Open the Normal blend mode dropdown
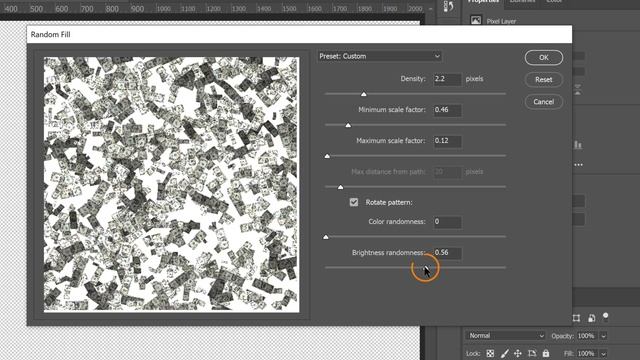The height and width of the screenshot is (360, 640). [505, 336]
